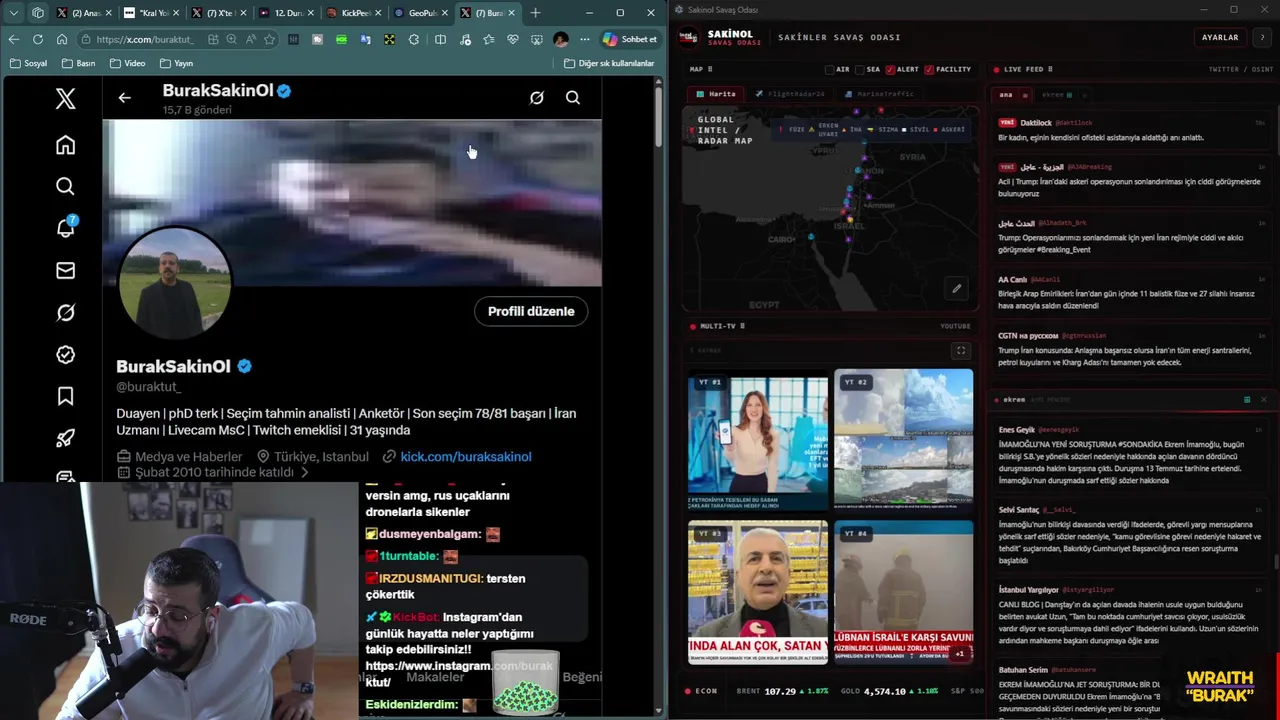Open the MAP panel drag handle
Screen dimensions: 1280x720
point(709,69)
